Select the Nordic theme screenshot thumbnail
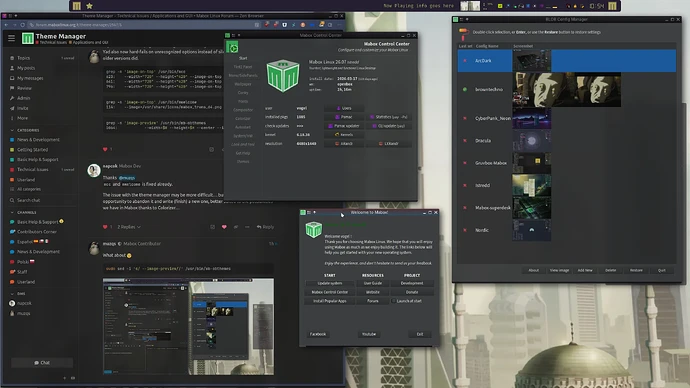The height and width of the screenshot is (388, 690). (x=532, y=230)
